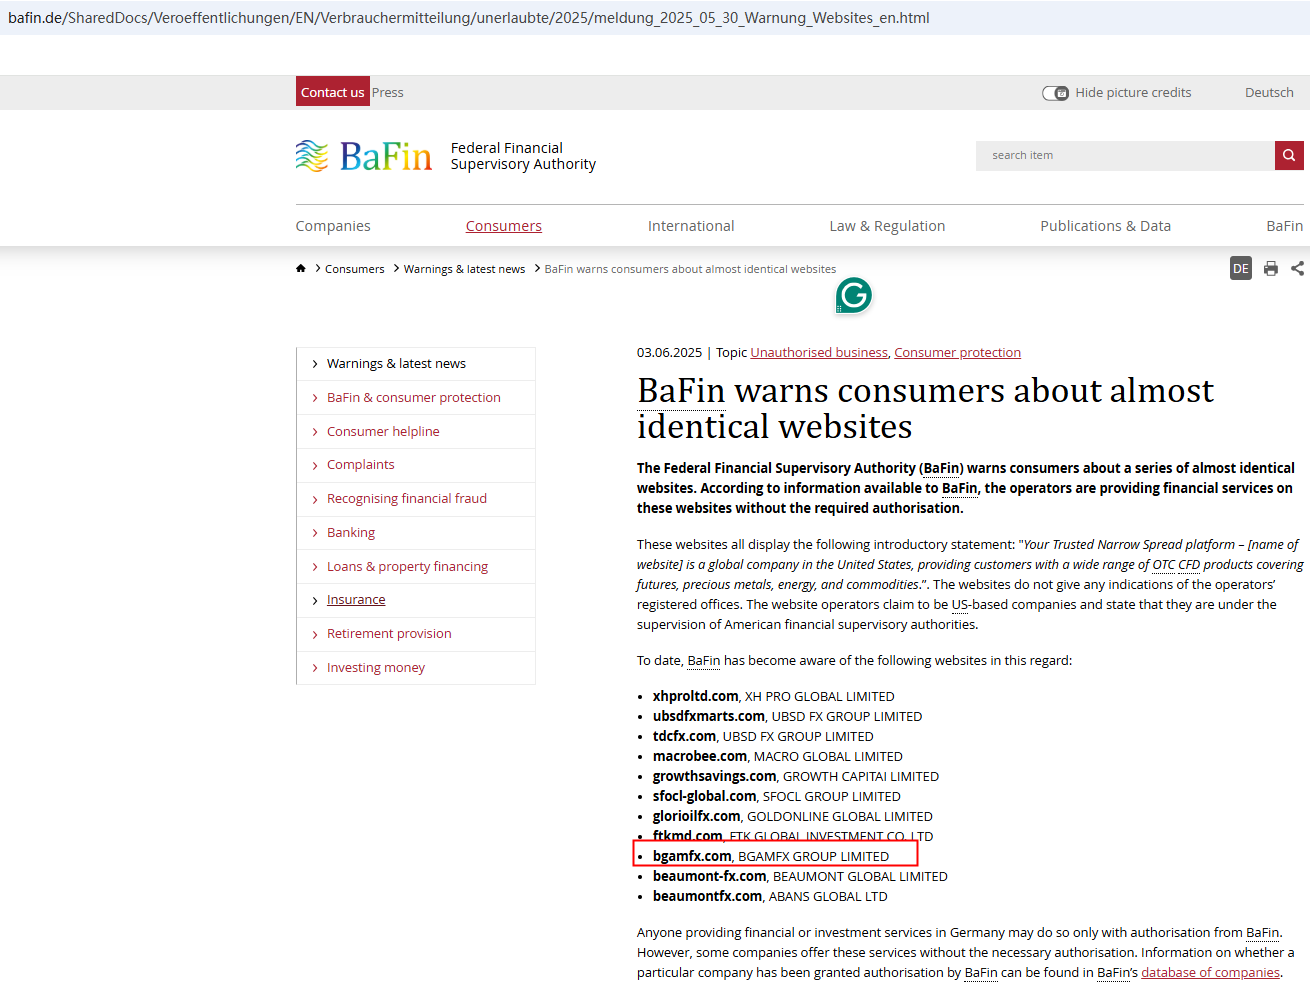Open Investing money sidebar link
Screen dimensions: 1310x986
pos(376,668)
